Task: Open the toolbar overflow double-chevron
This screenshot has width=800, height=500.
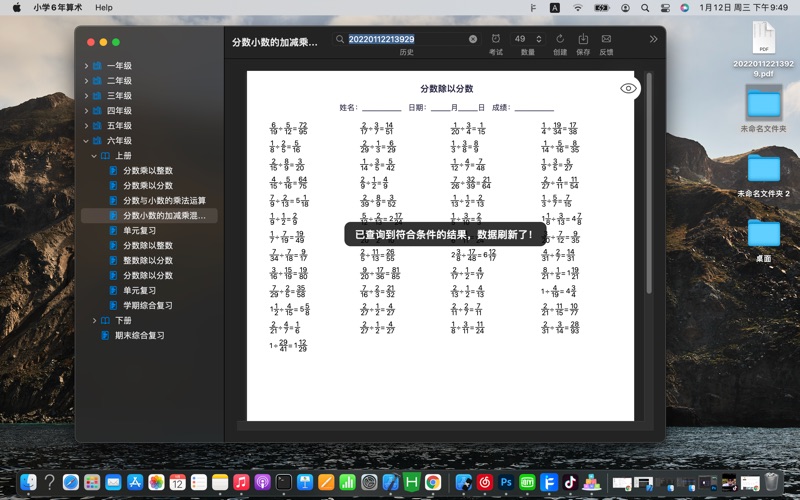Action: pos(653,39)
